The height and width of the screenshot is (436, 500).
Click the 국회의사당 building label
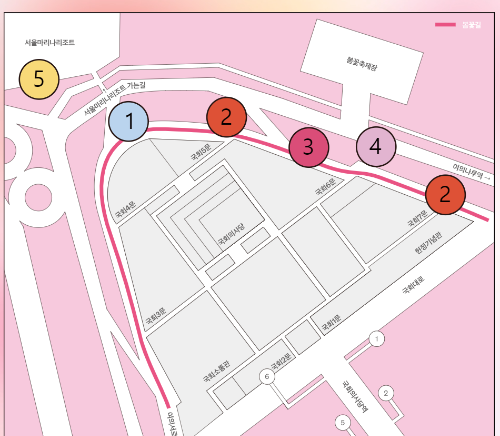(232, 234)
